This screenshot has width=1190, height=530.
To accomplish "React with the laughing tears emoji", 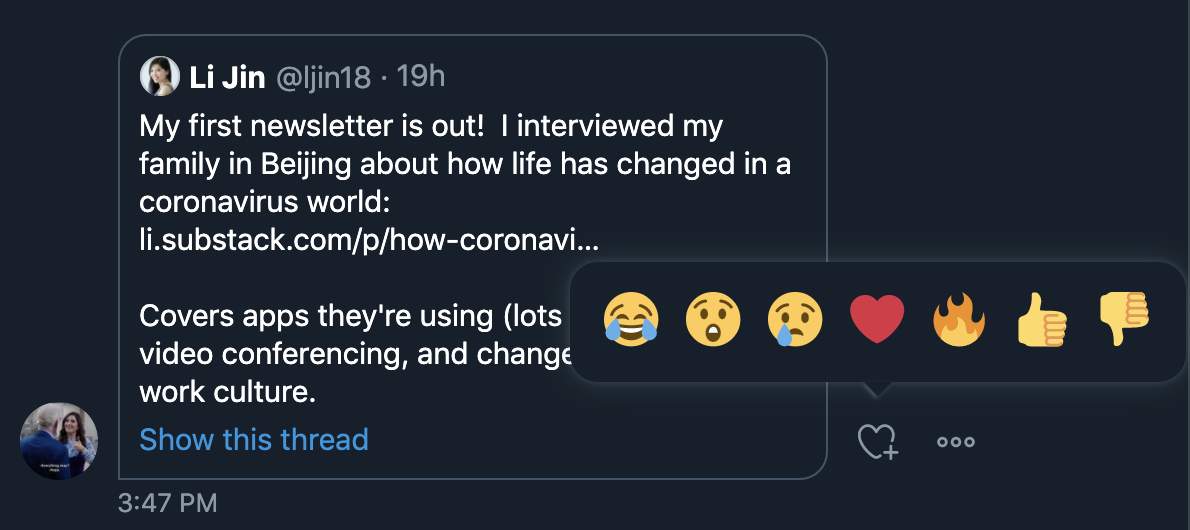I will tap(631, 320).
